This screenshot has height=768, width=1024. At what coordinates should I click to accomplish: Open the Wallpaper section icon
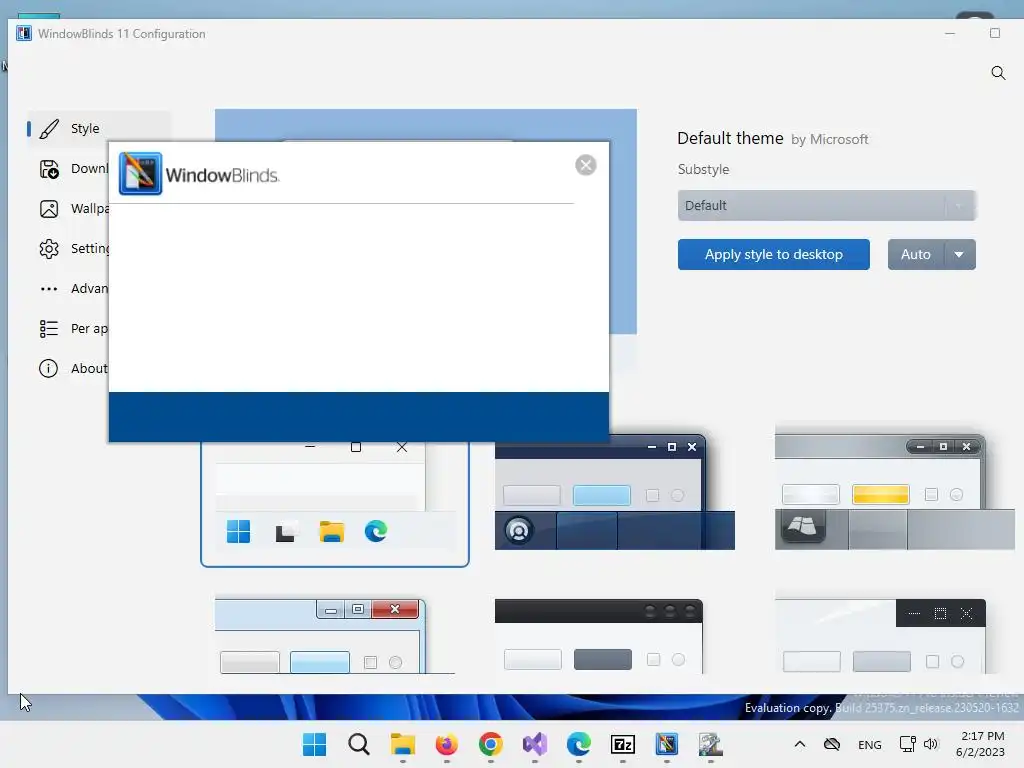point(49,208)
